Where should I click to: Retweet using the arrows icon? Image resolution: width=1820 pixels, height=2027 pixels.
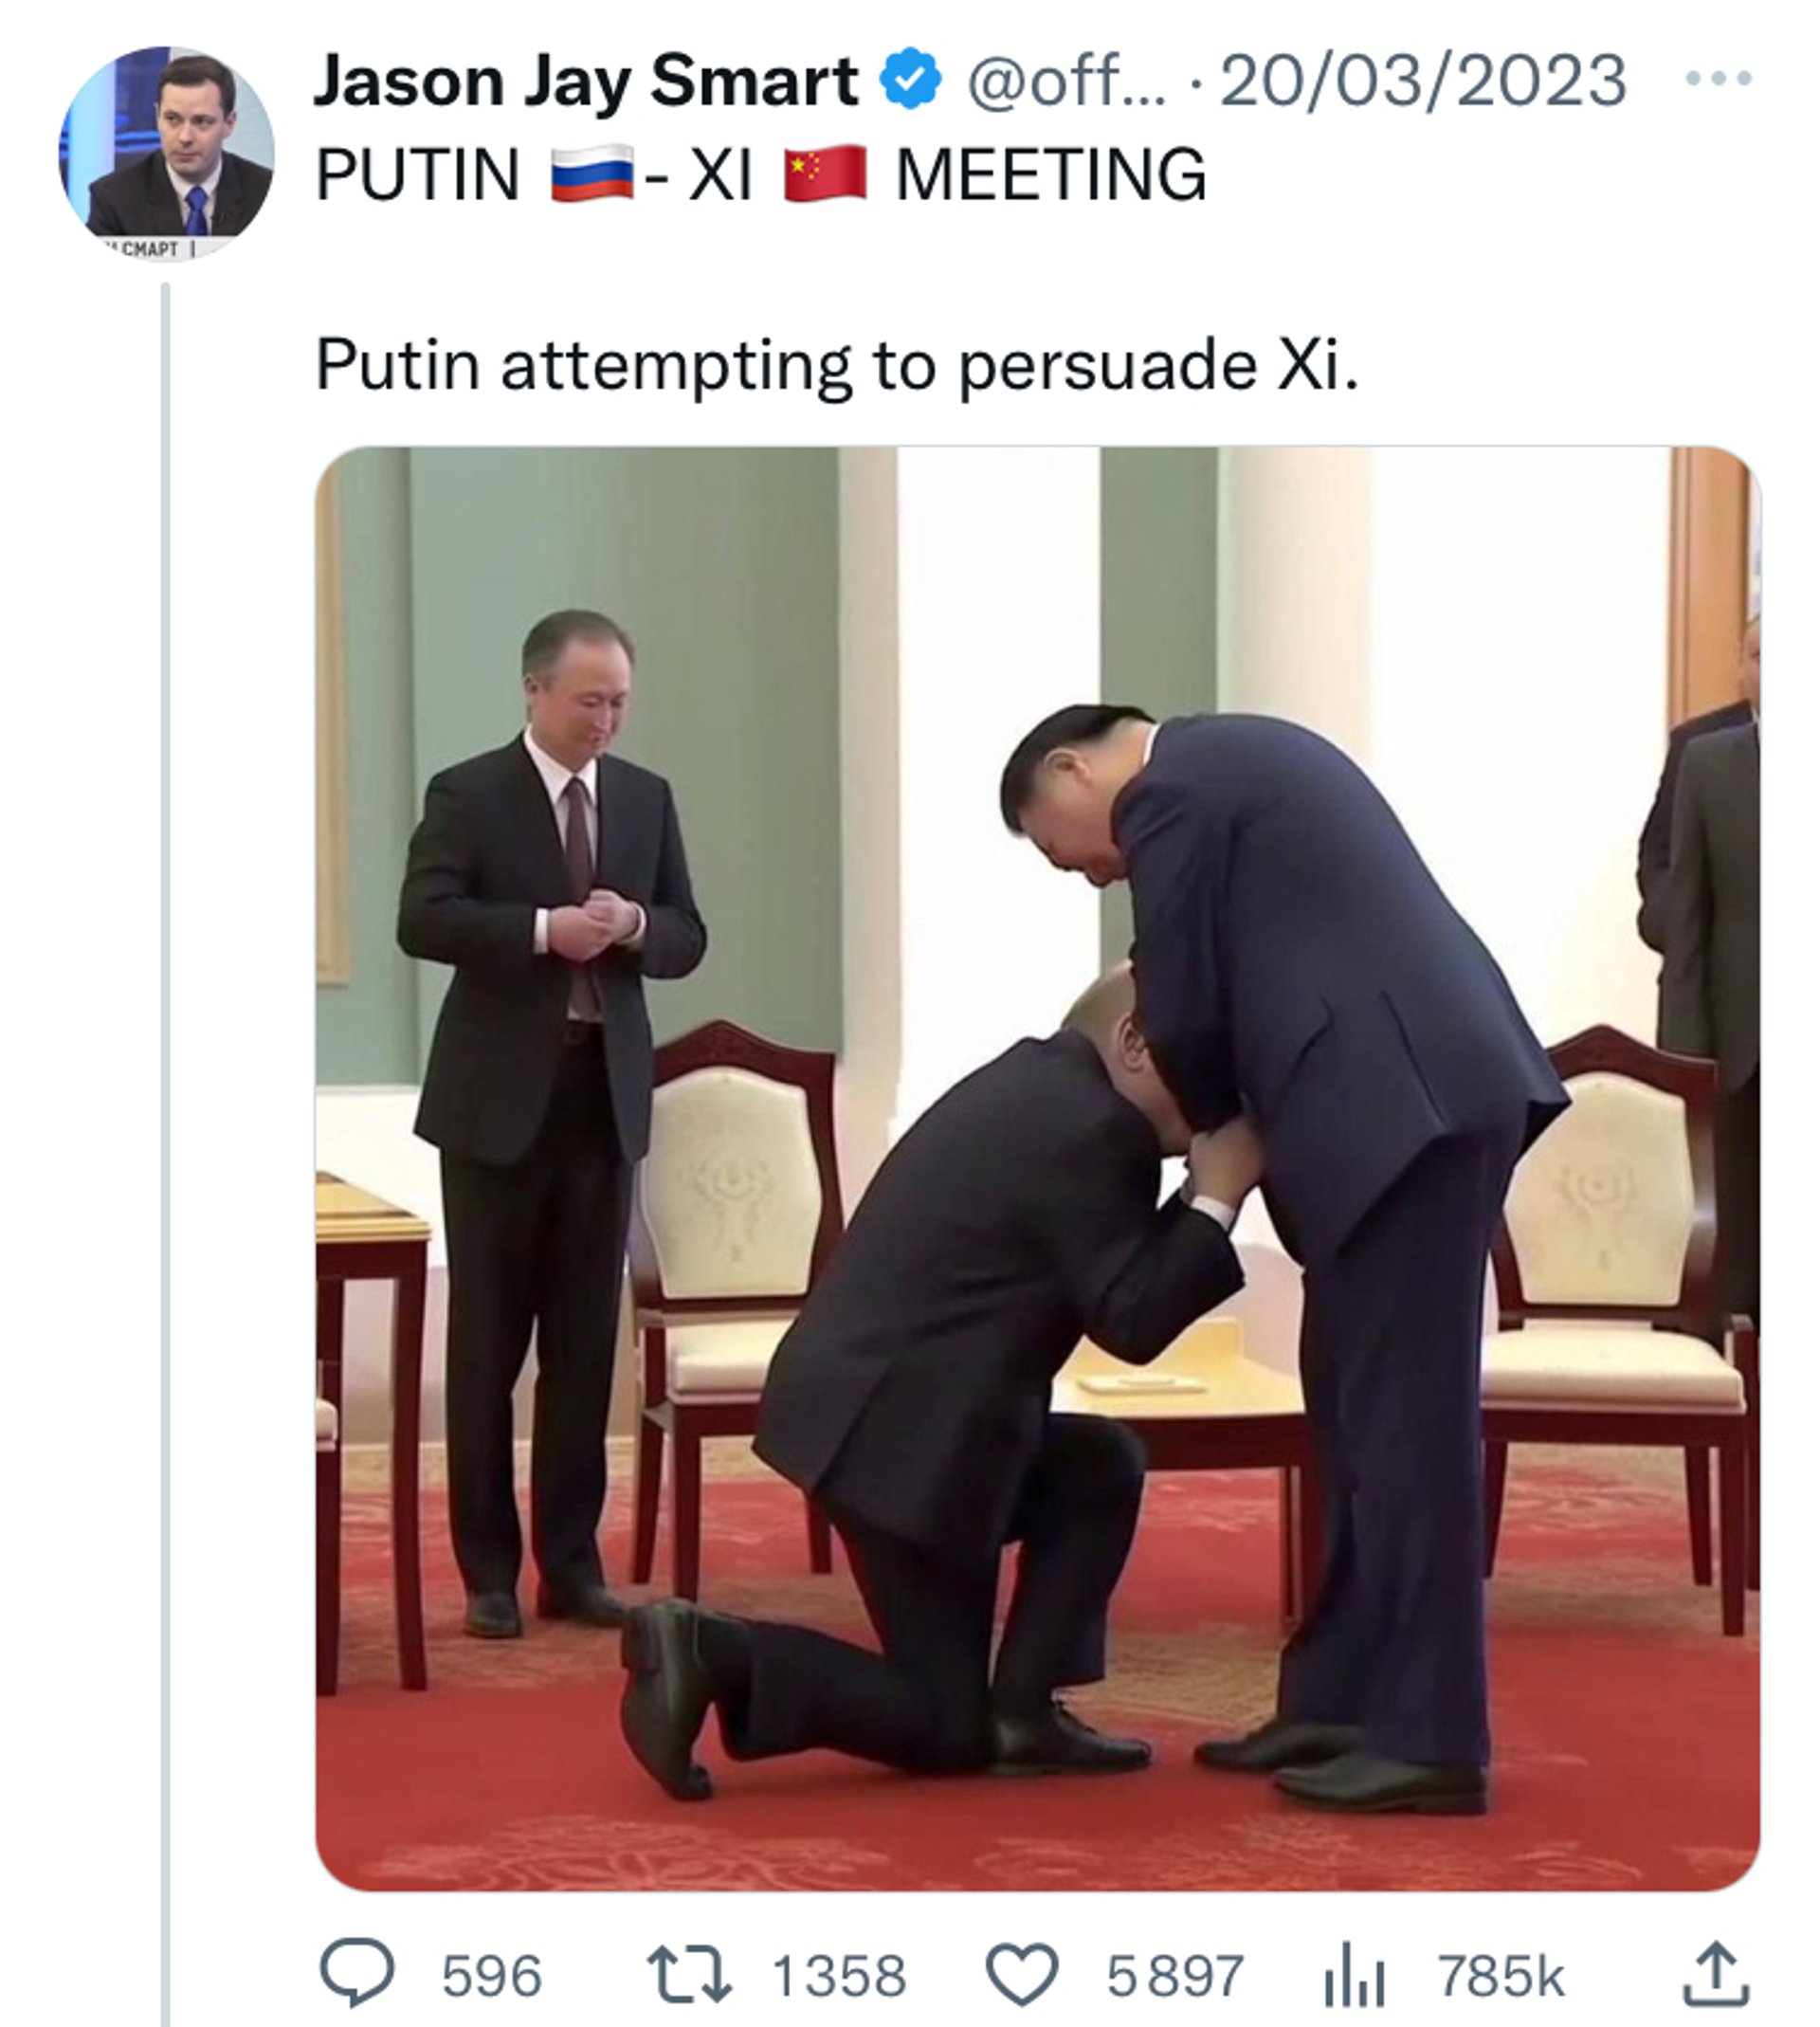[689, 1974]
